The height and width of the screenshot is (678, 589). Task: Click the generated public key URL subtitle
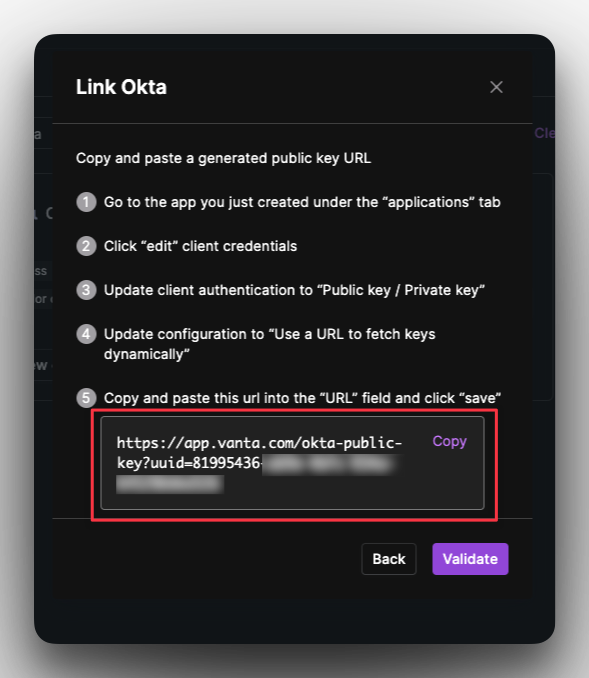tap(223, 158)
